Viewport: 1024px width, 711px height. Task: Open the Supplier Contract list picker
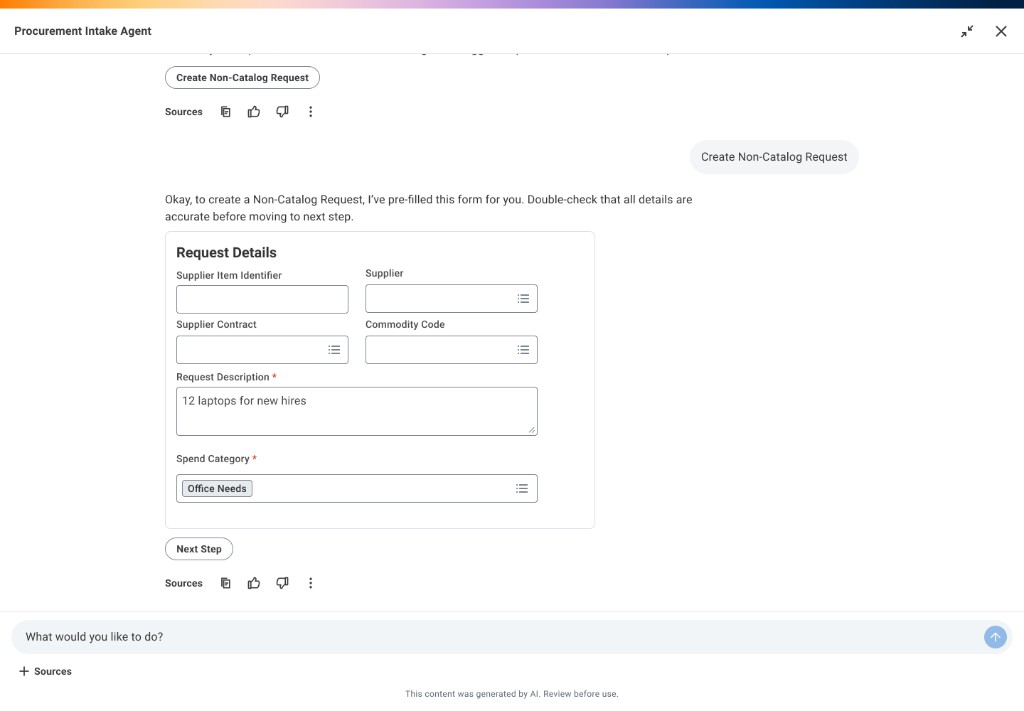[x=334, y=350]
